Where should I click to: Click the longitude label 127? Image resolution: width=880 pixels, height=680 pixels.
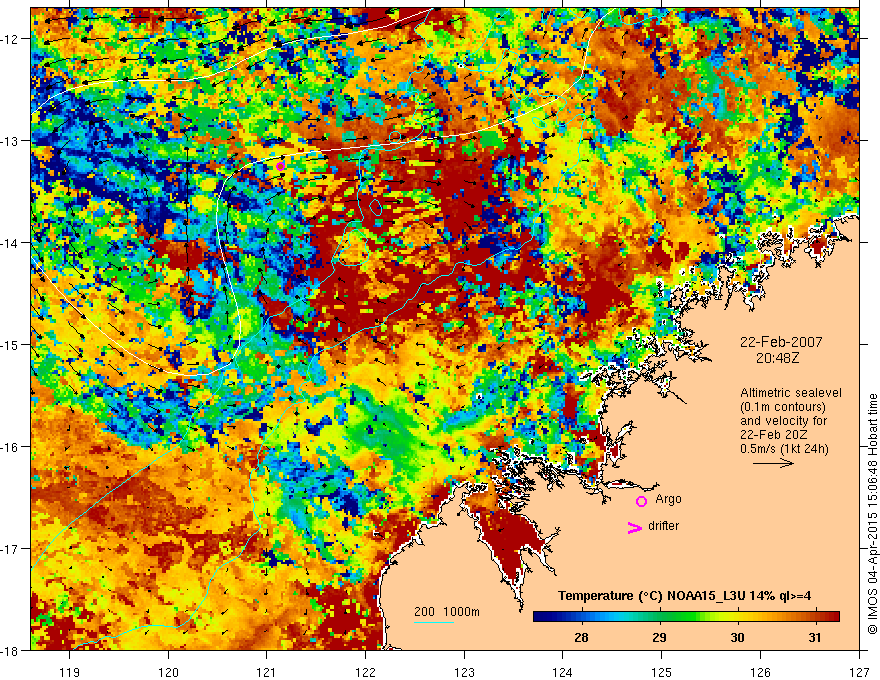[859, 672]
